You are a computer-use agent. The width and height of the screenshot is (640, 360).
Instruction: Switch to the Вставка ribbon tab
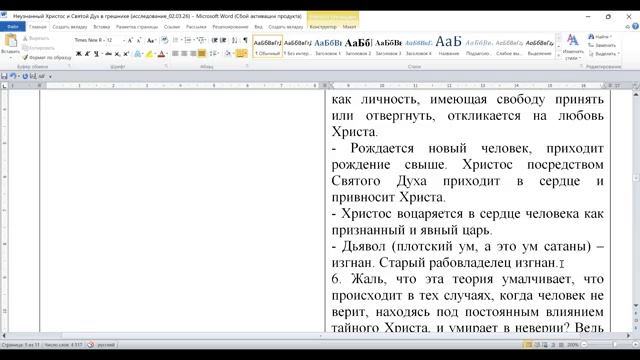(102, 27)
